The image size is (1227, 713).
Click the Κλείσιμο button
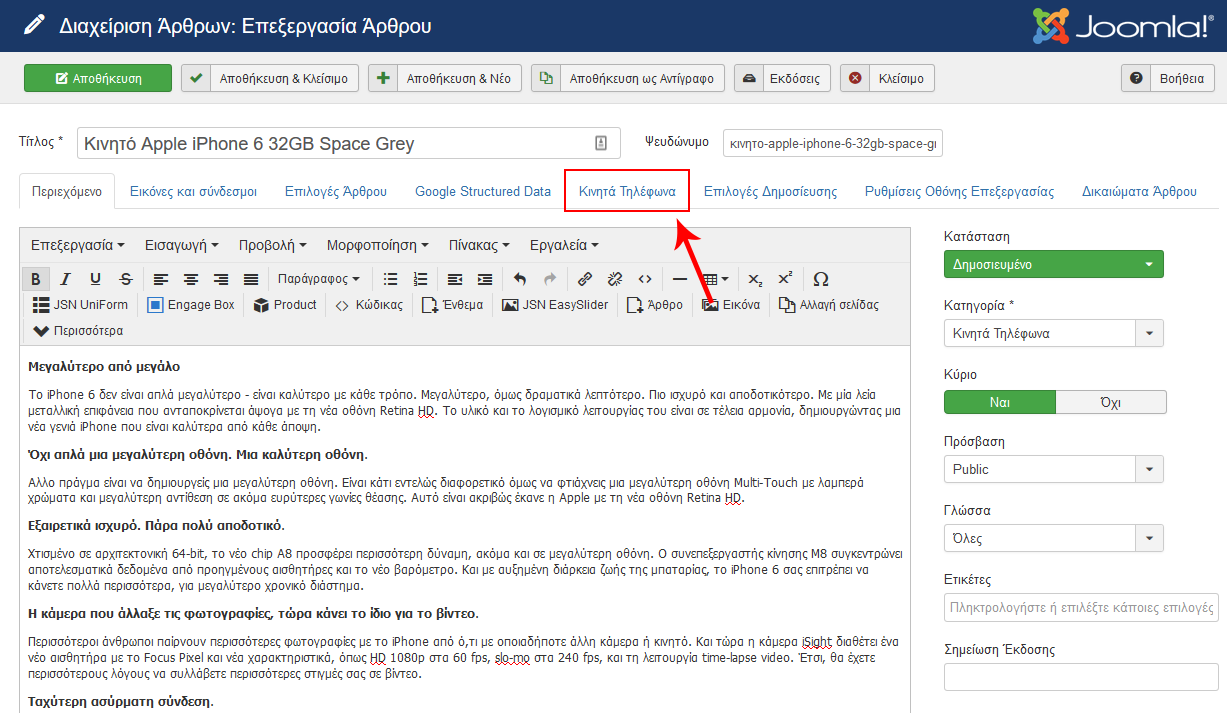[x=888, y=78]
